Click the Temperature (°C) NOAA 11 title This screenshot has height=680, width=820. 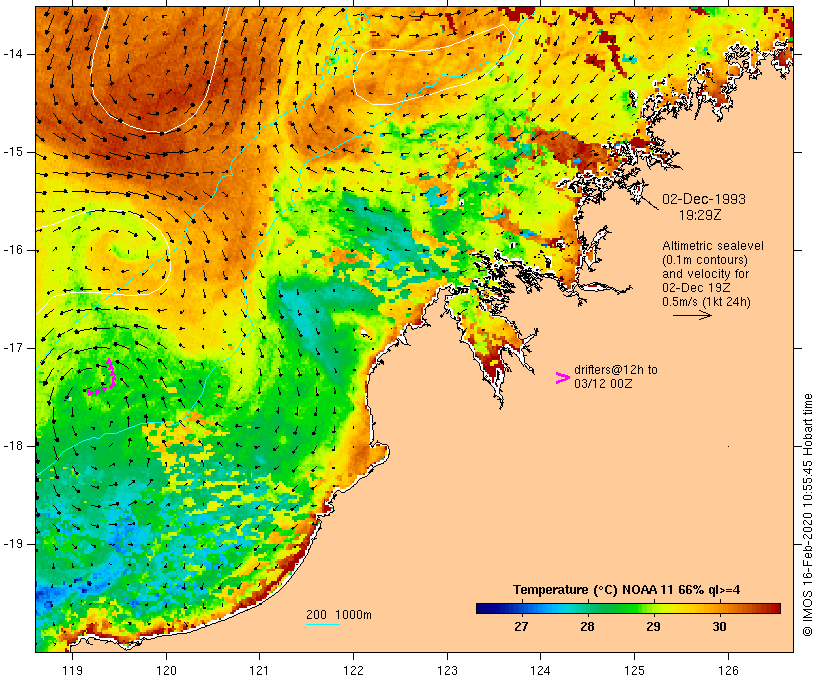click(x=627, y=590)
